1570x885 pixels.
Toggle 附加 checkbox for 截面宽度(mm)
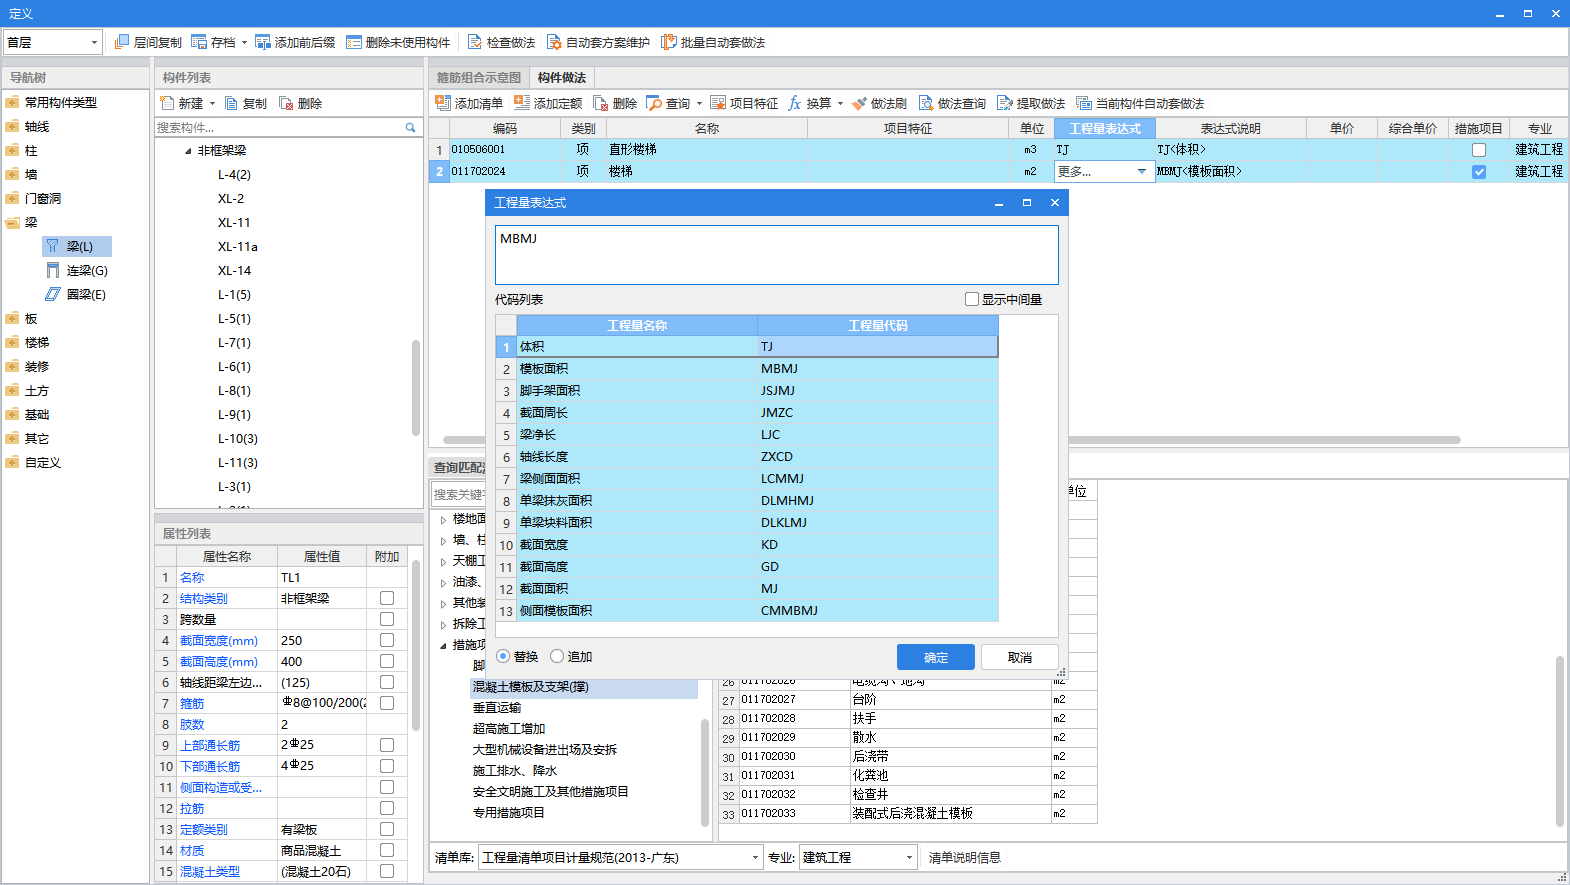point(387,640)
